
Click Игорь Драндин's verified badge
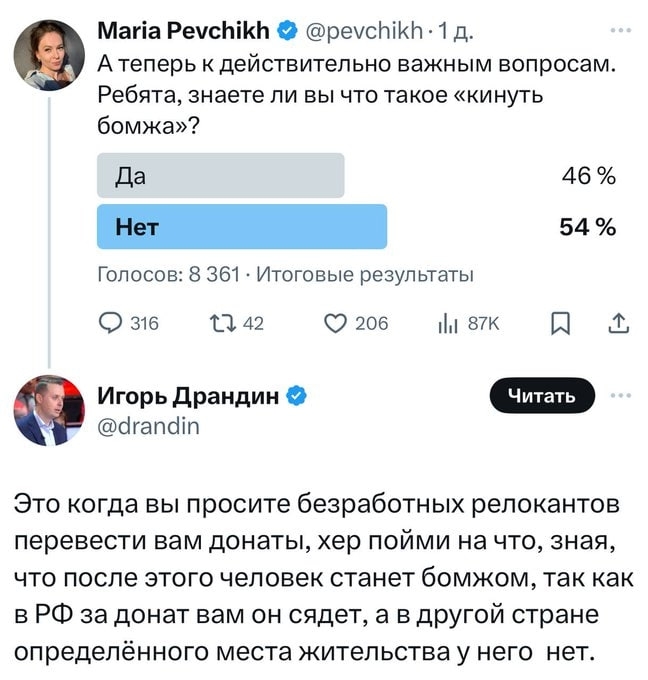coord(296,396)
